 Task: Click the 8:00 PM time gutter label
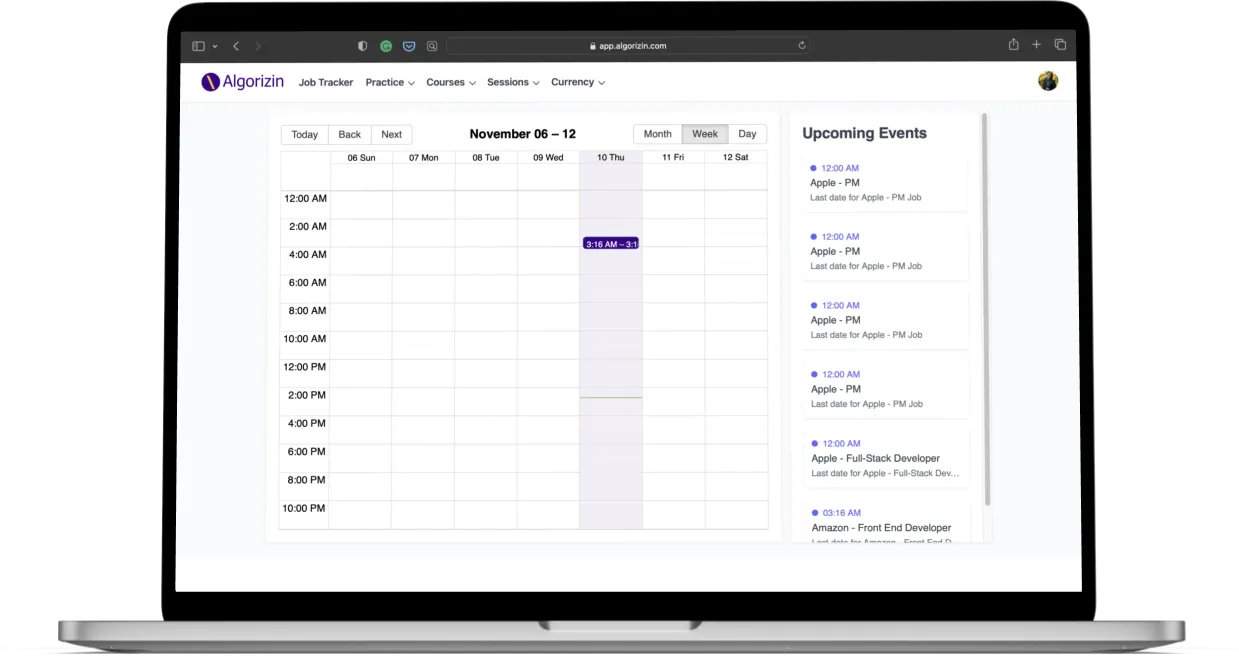click(307, 480)
